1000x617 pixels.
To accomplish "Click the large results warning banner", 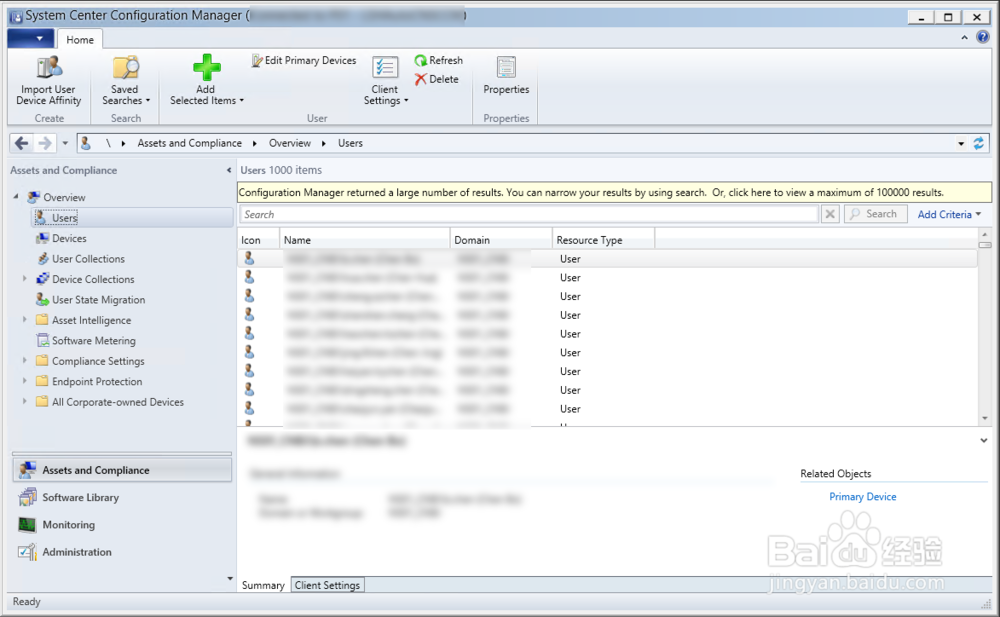I will [x=614, y=192].
